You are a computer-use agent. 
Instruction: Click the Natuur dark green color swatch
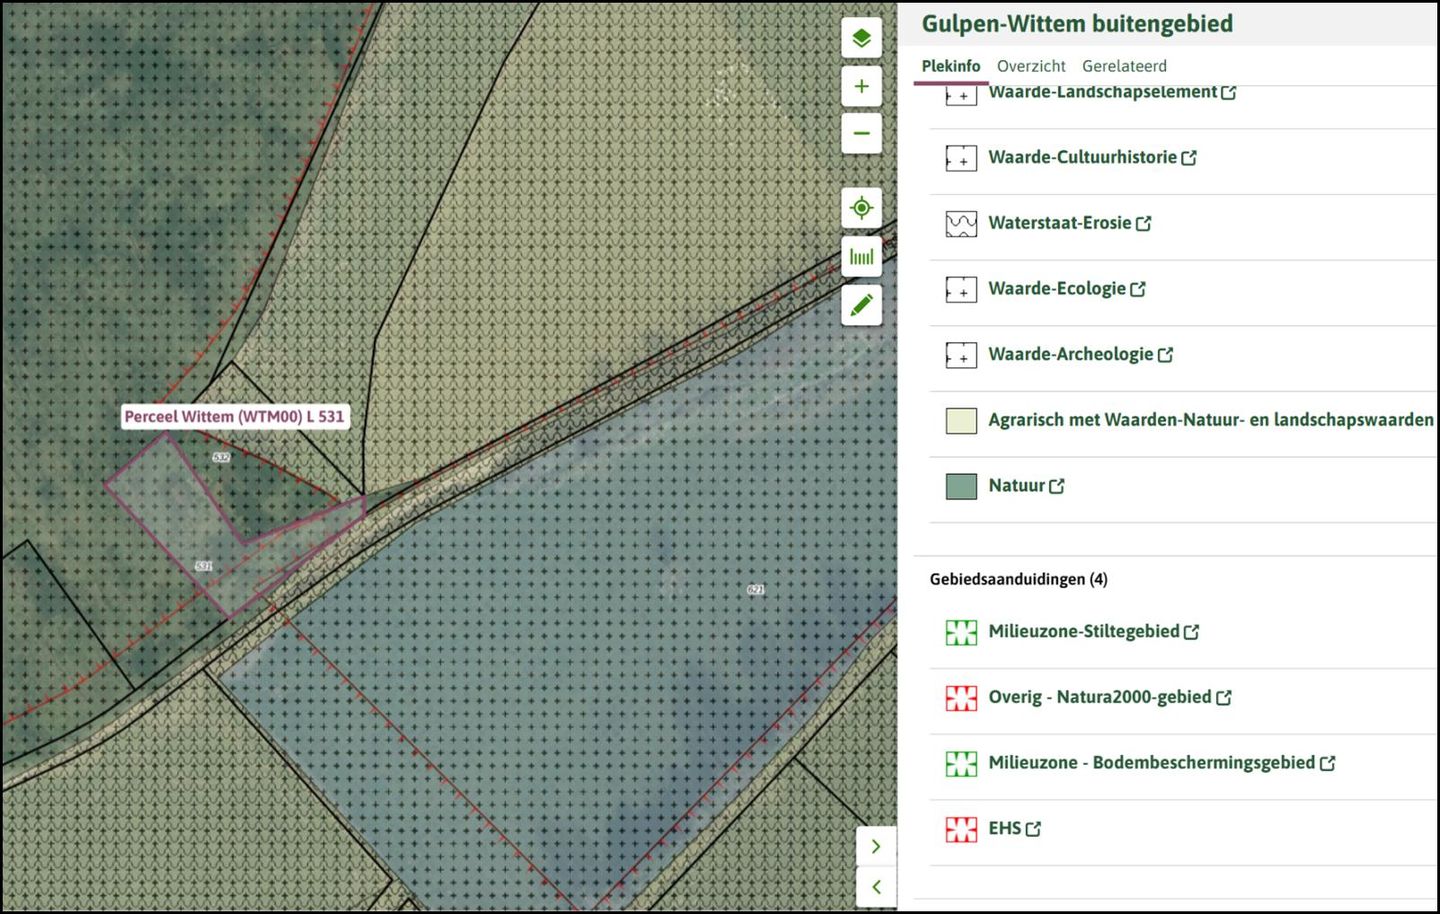(961, 486)
